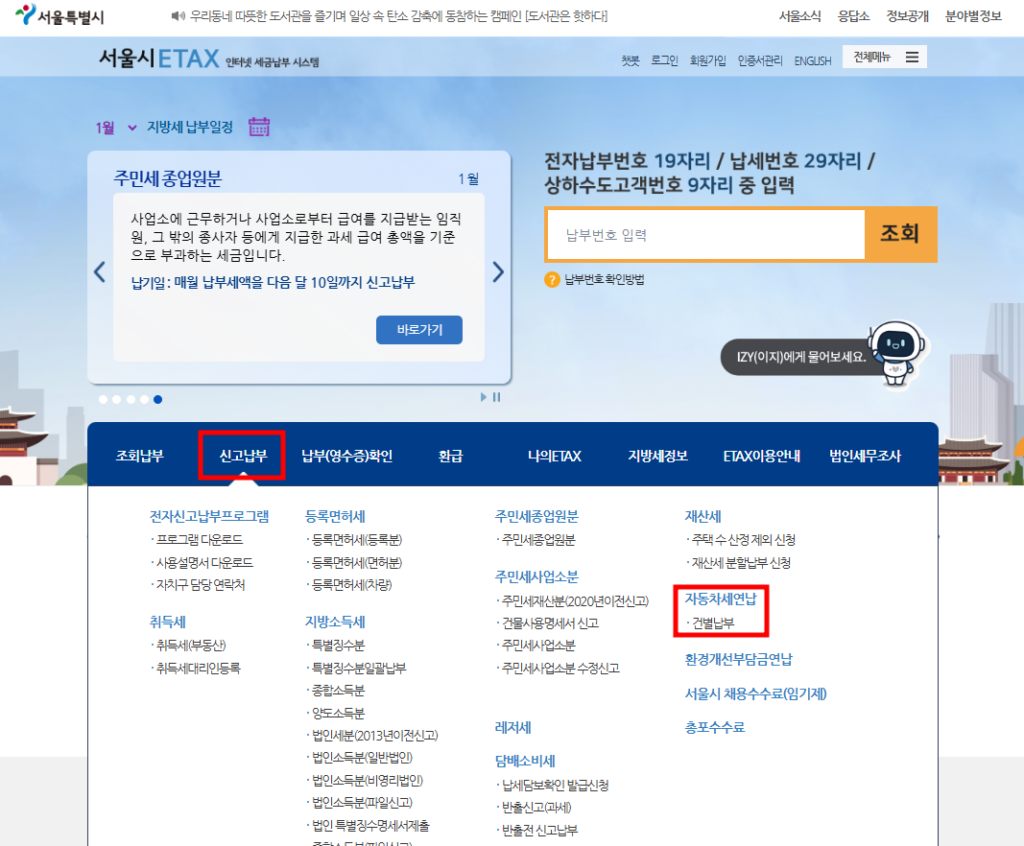
Task: Click the orange 조회 button
Action: 901,235
